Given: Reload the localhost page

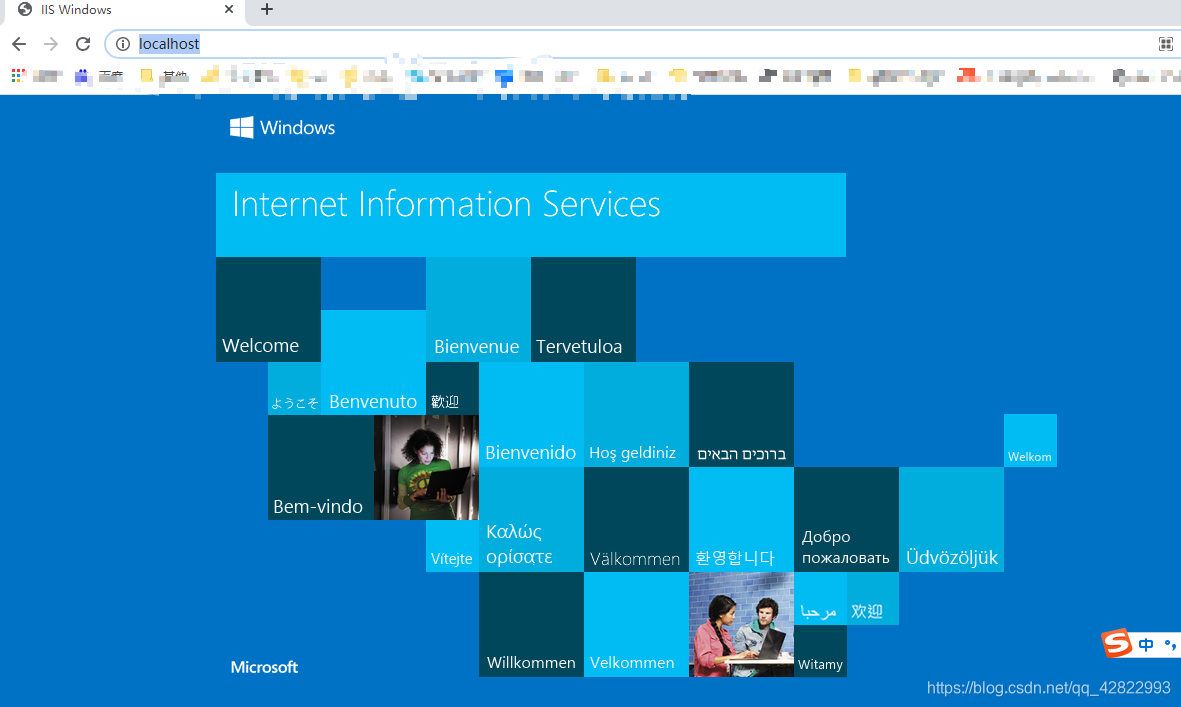Looking at the screenshot, I should pyautogui.click(x=83, y=44).
